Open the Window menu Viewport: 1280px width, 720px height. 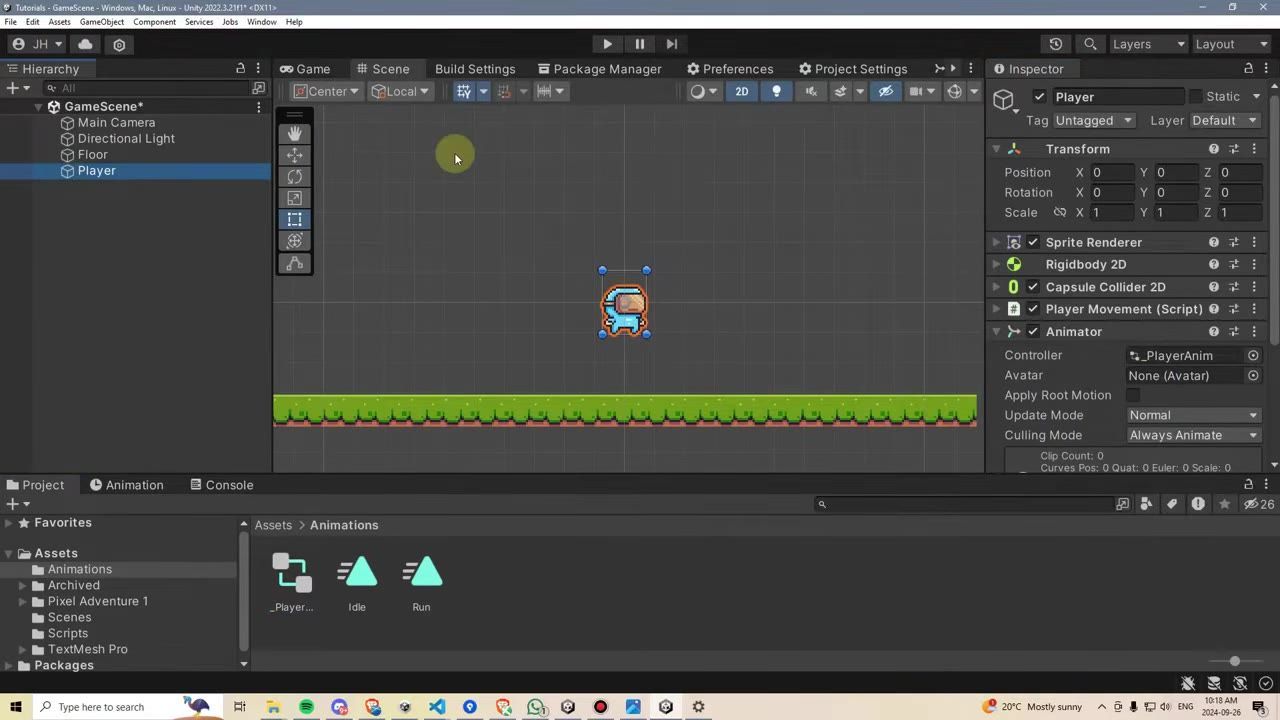pos(262,21)
